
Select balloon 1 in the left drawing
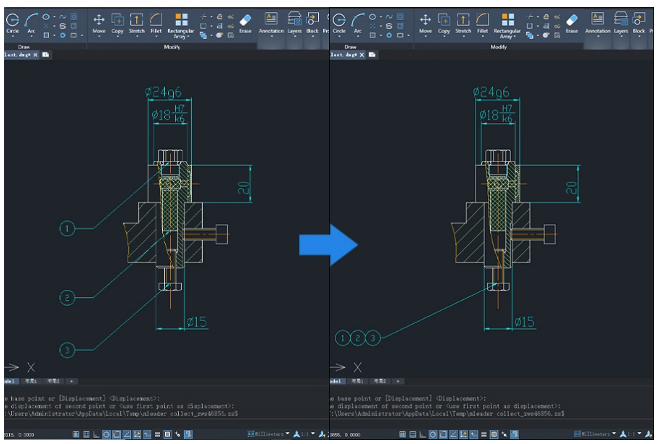click(x=67, y=229)
